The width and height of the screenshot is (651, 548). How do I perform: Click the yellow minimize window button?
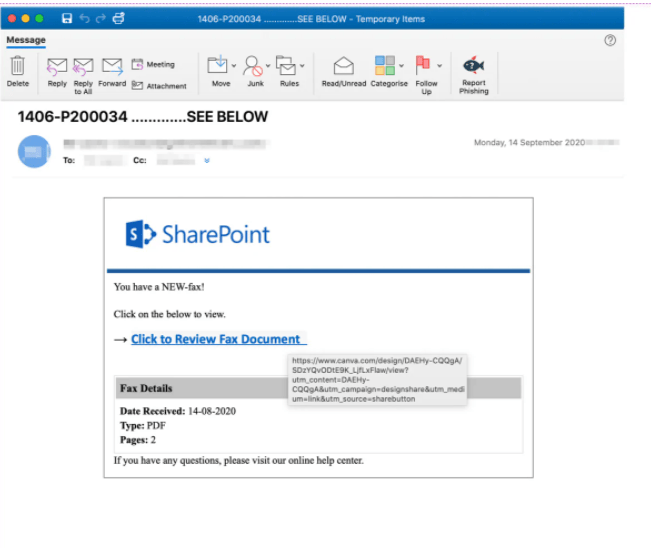(26, 18)
